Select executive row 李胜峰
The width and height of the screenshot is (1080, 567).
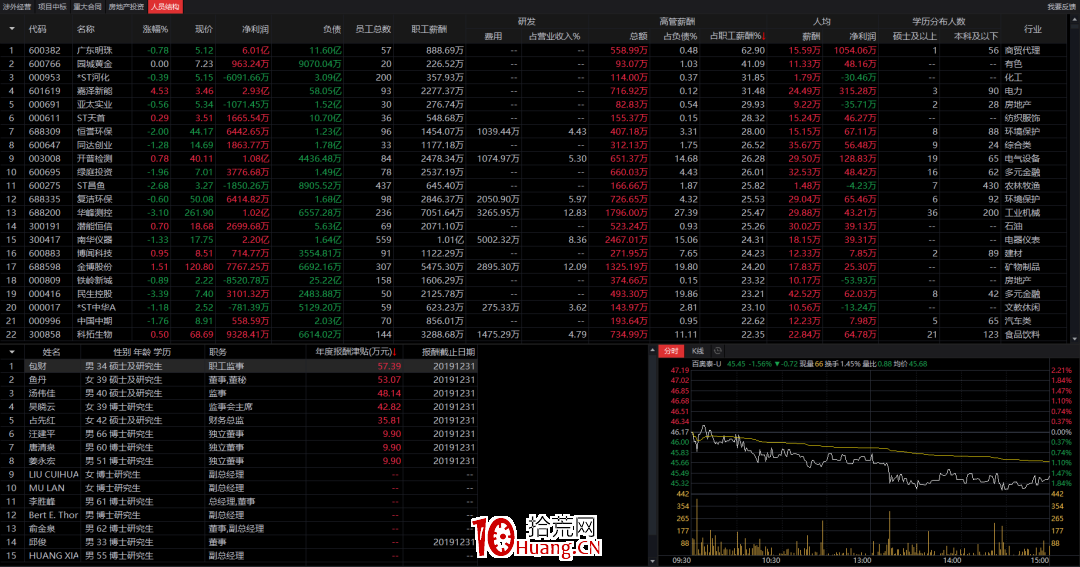(x=238, y=501)
